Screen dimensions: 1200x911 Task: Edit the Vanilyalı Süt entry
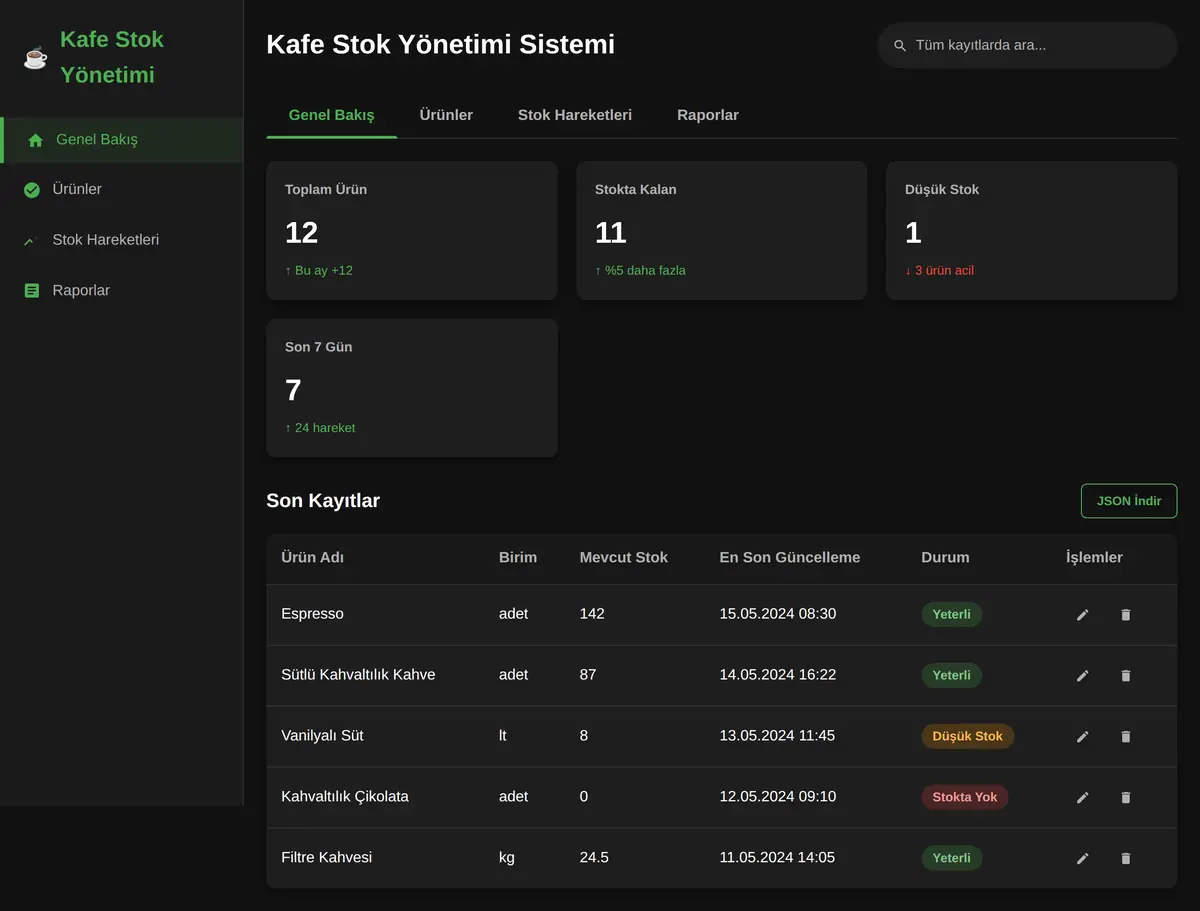click(x=1082, y=737)
